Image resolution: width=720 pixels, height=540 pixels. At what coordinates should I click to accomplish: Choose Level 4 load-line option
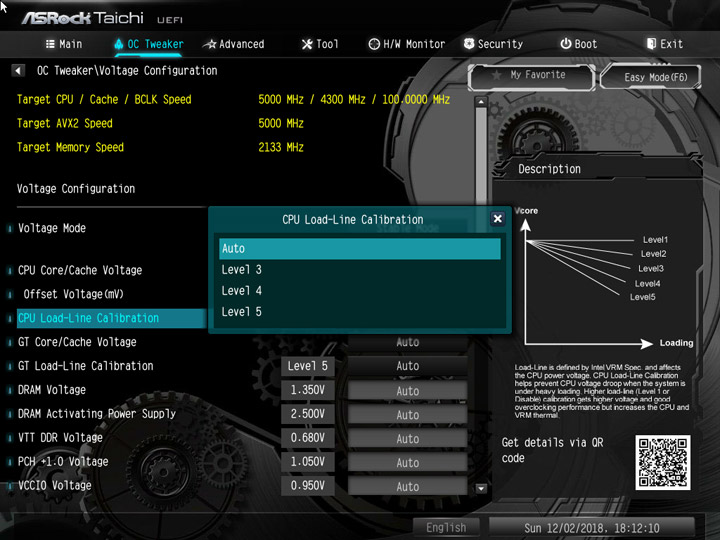tap(360, 291)
